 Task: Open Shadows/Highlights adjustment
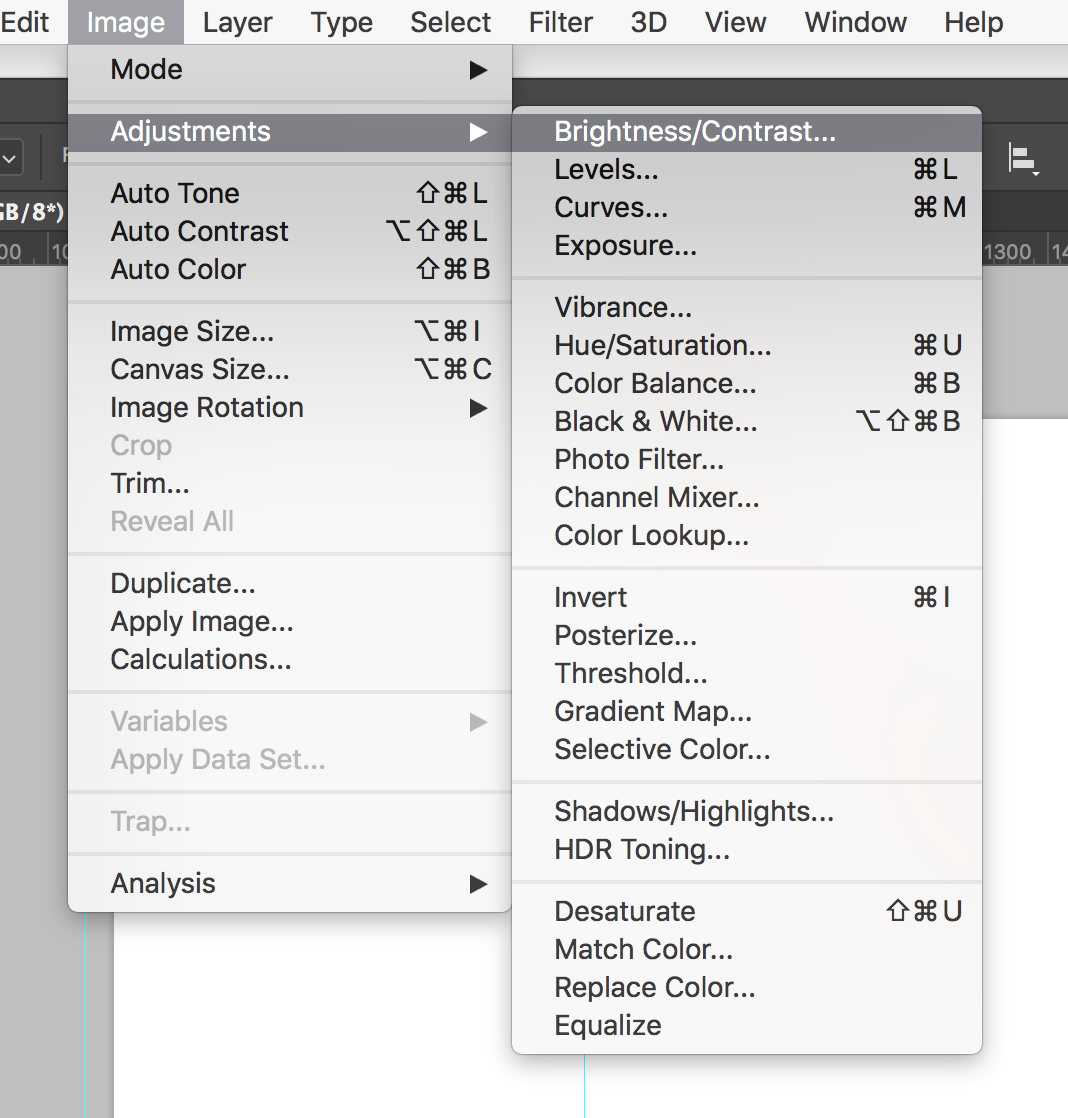coord(694,812)
